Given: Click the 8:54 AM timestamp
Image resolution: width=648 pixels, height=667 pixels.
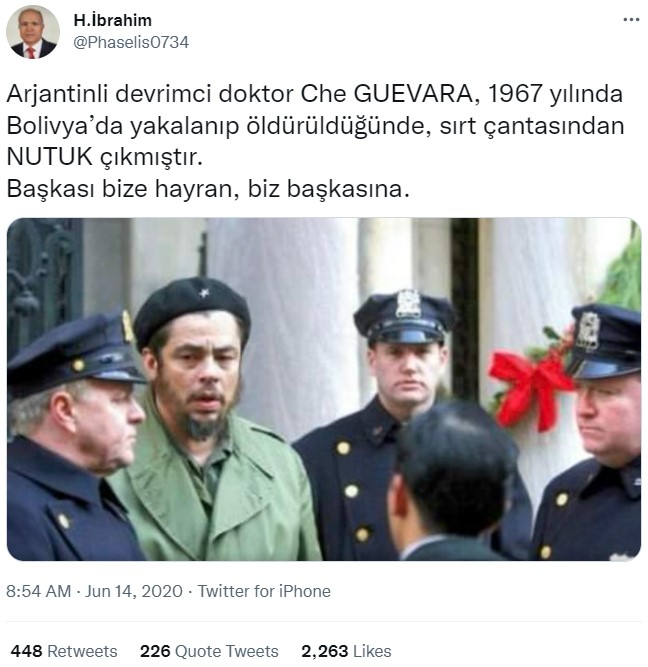Looking at the screenshot, I should [x=38, y=591].
